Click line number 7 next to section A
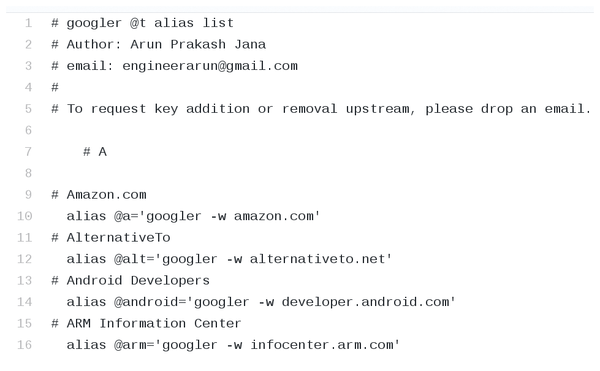The height and width of the screenshot is (371, 600). click(29, 152)
